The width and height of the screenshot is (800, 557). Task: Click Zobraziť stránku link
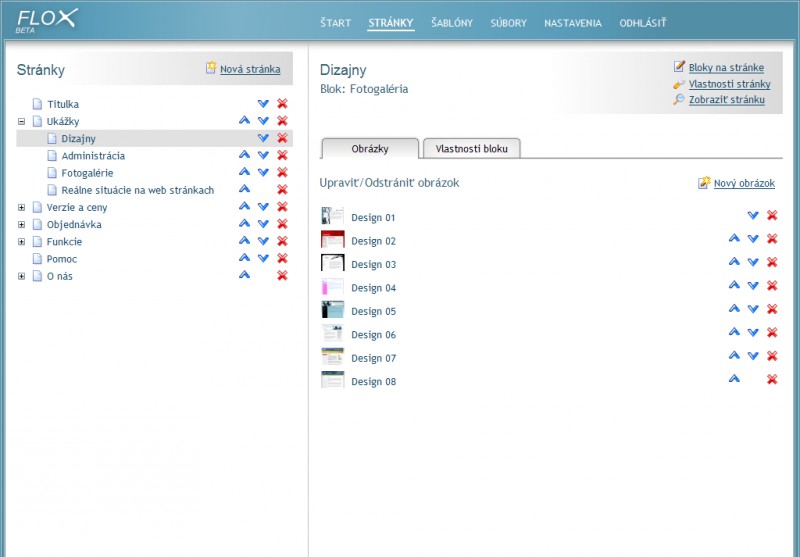pos(727,99)
